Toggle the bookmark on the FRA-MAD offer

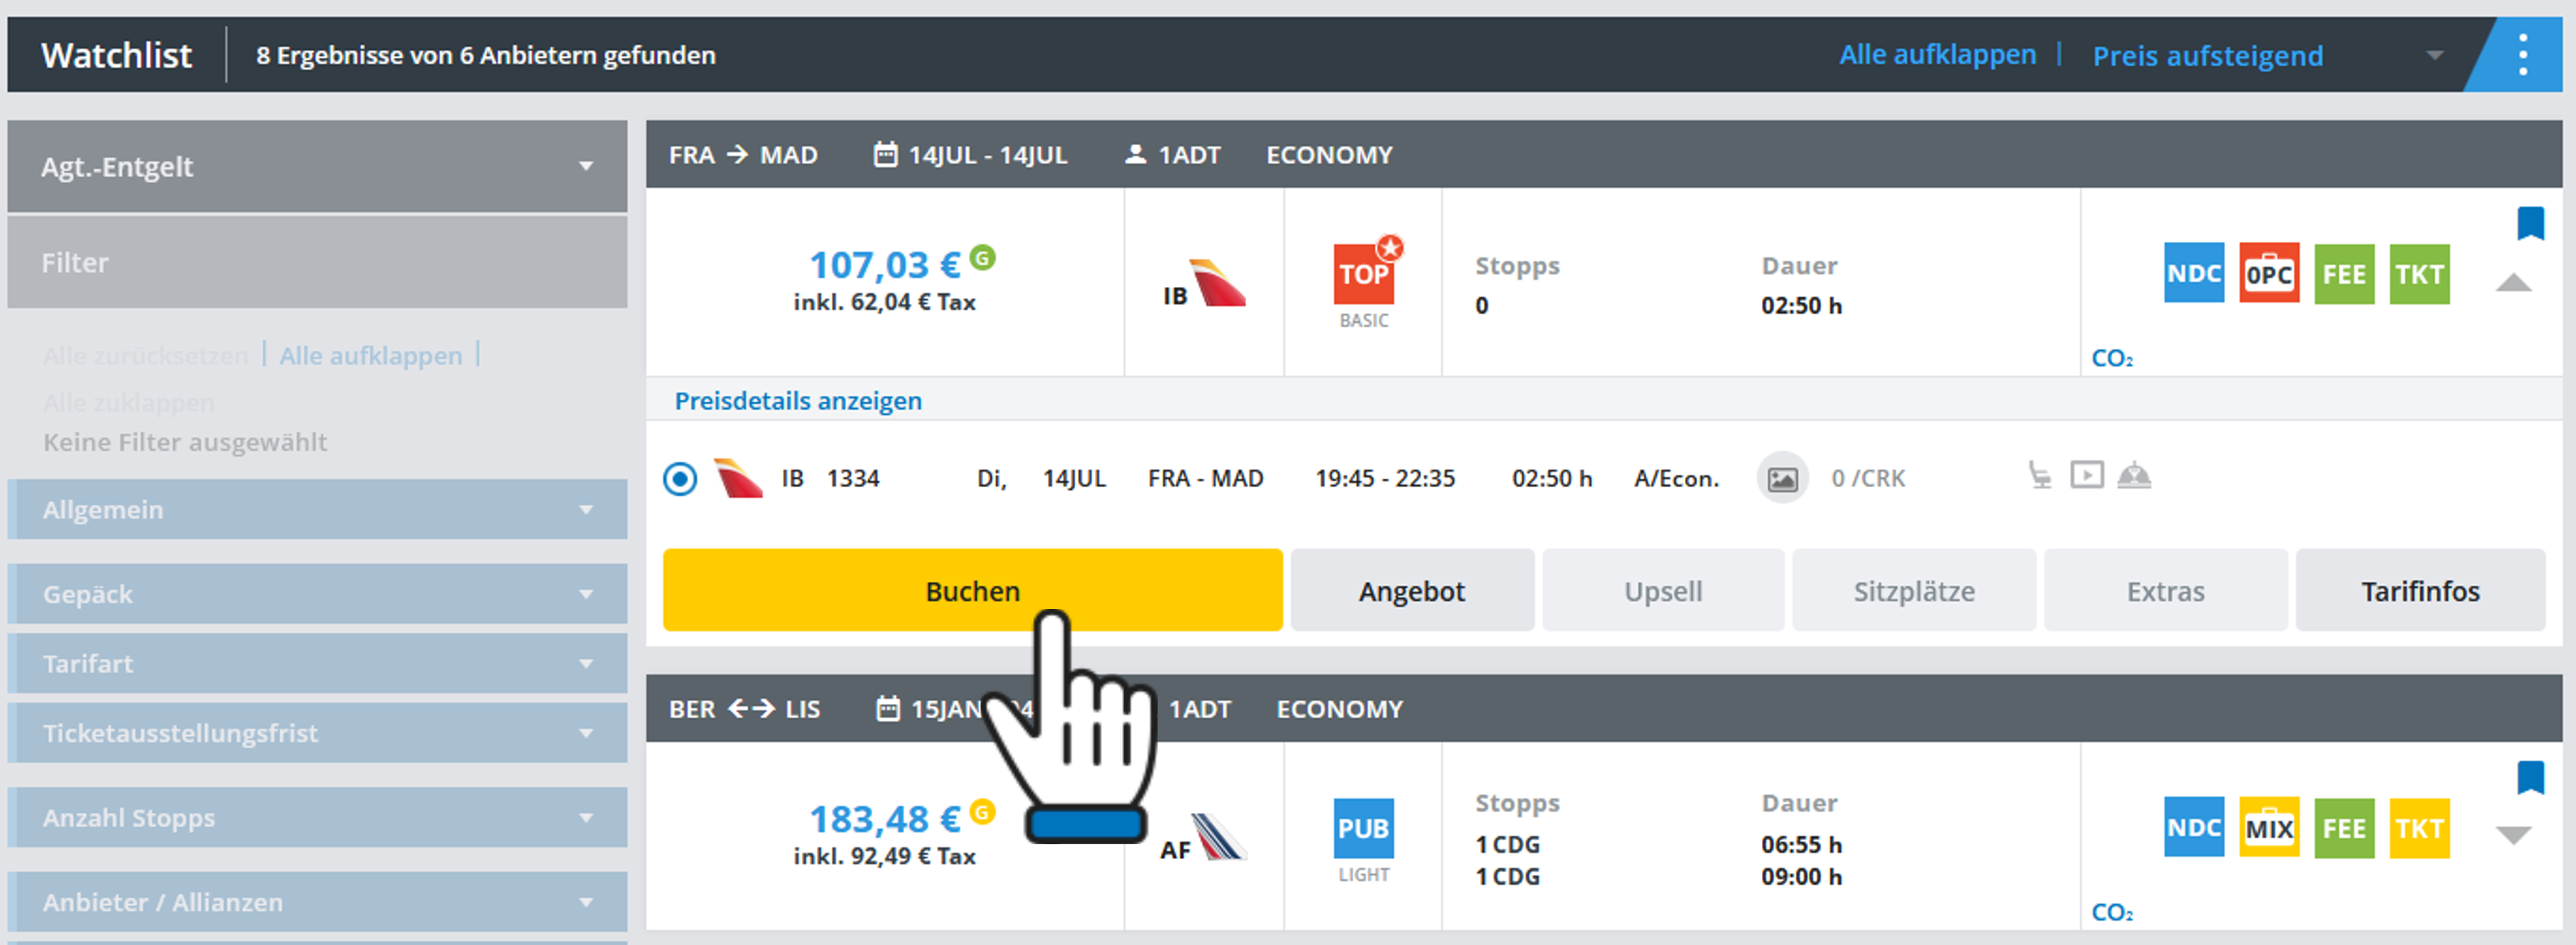pos(2529,222)
